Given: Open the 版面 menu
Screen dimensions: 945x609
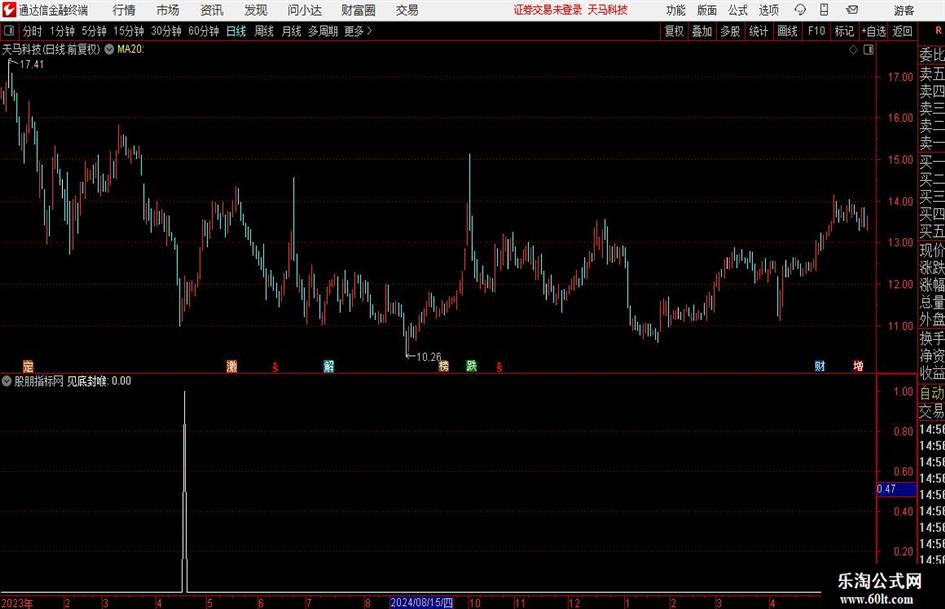Looking at the screenshot, I should click(x=706, y=10).
